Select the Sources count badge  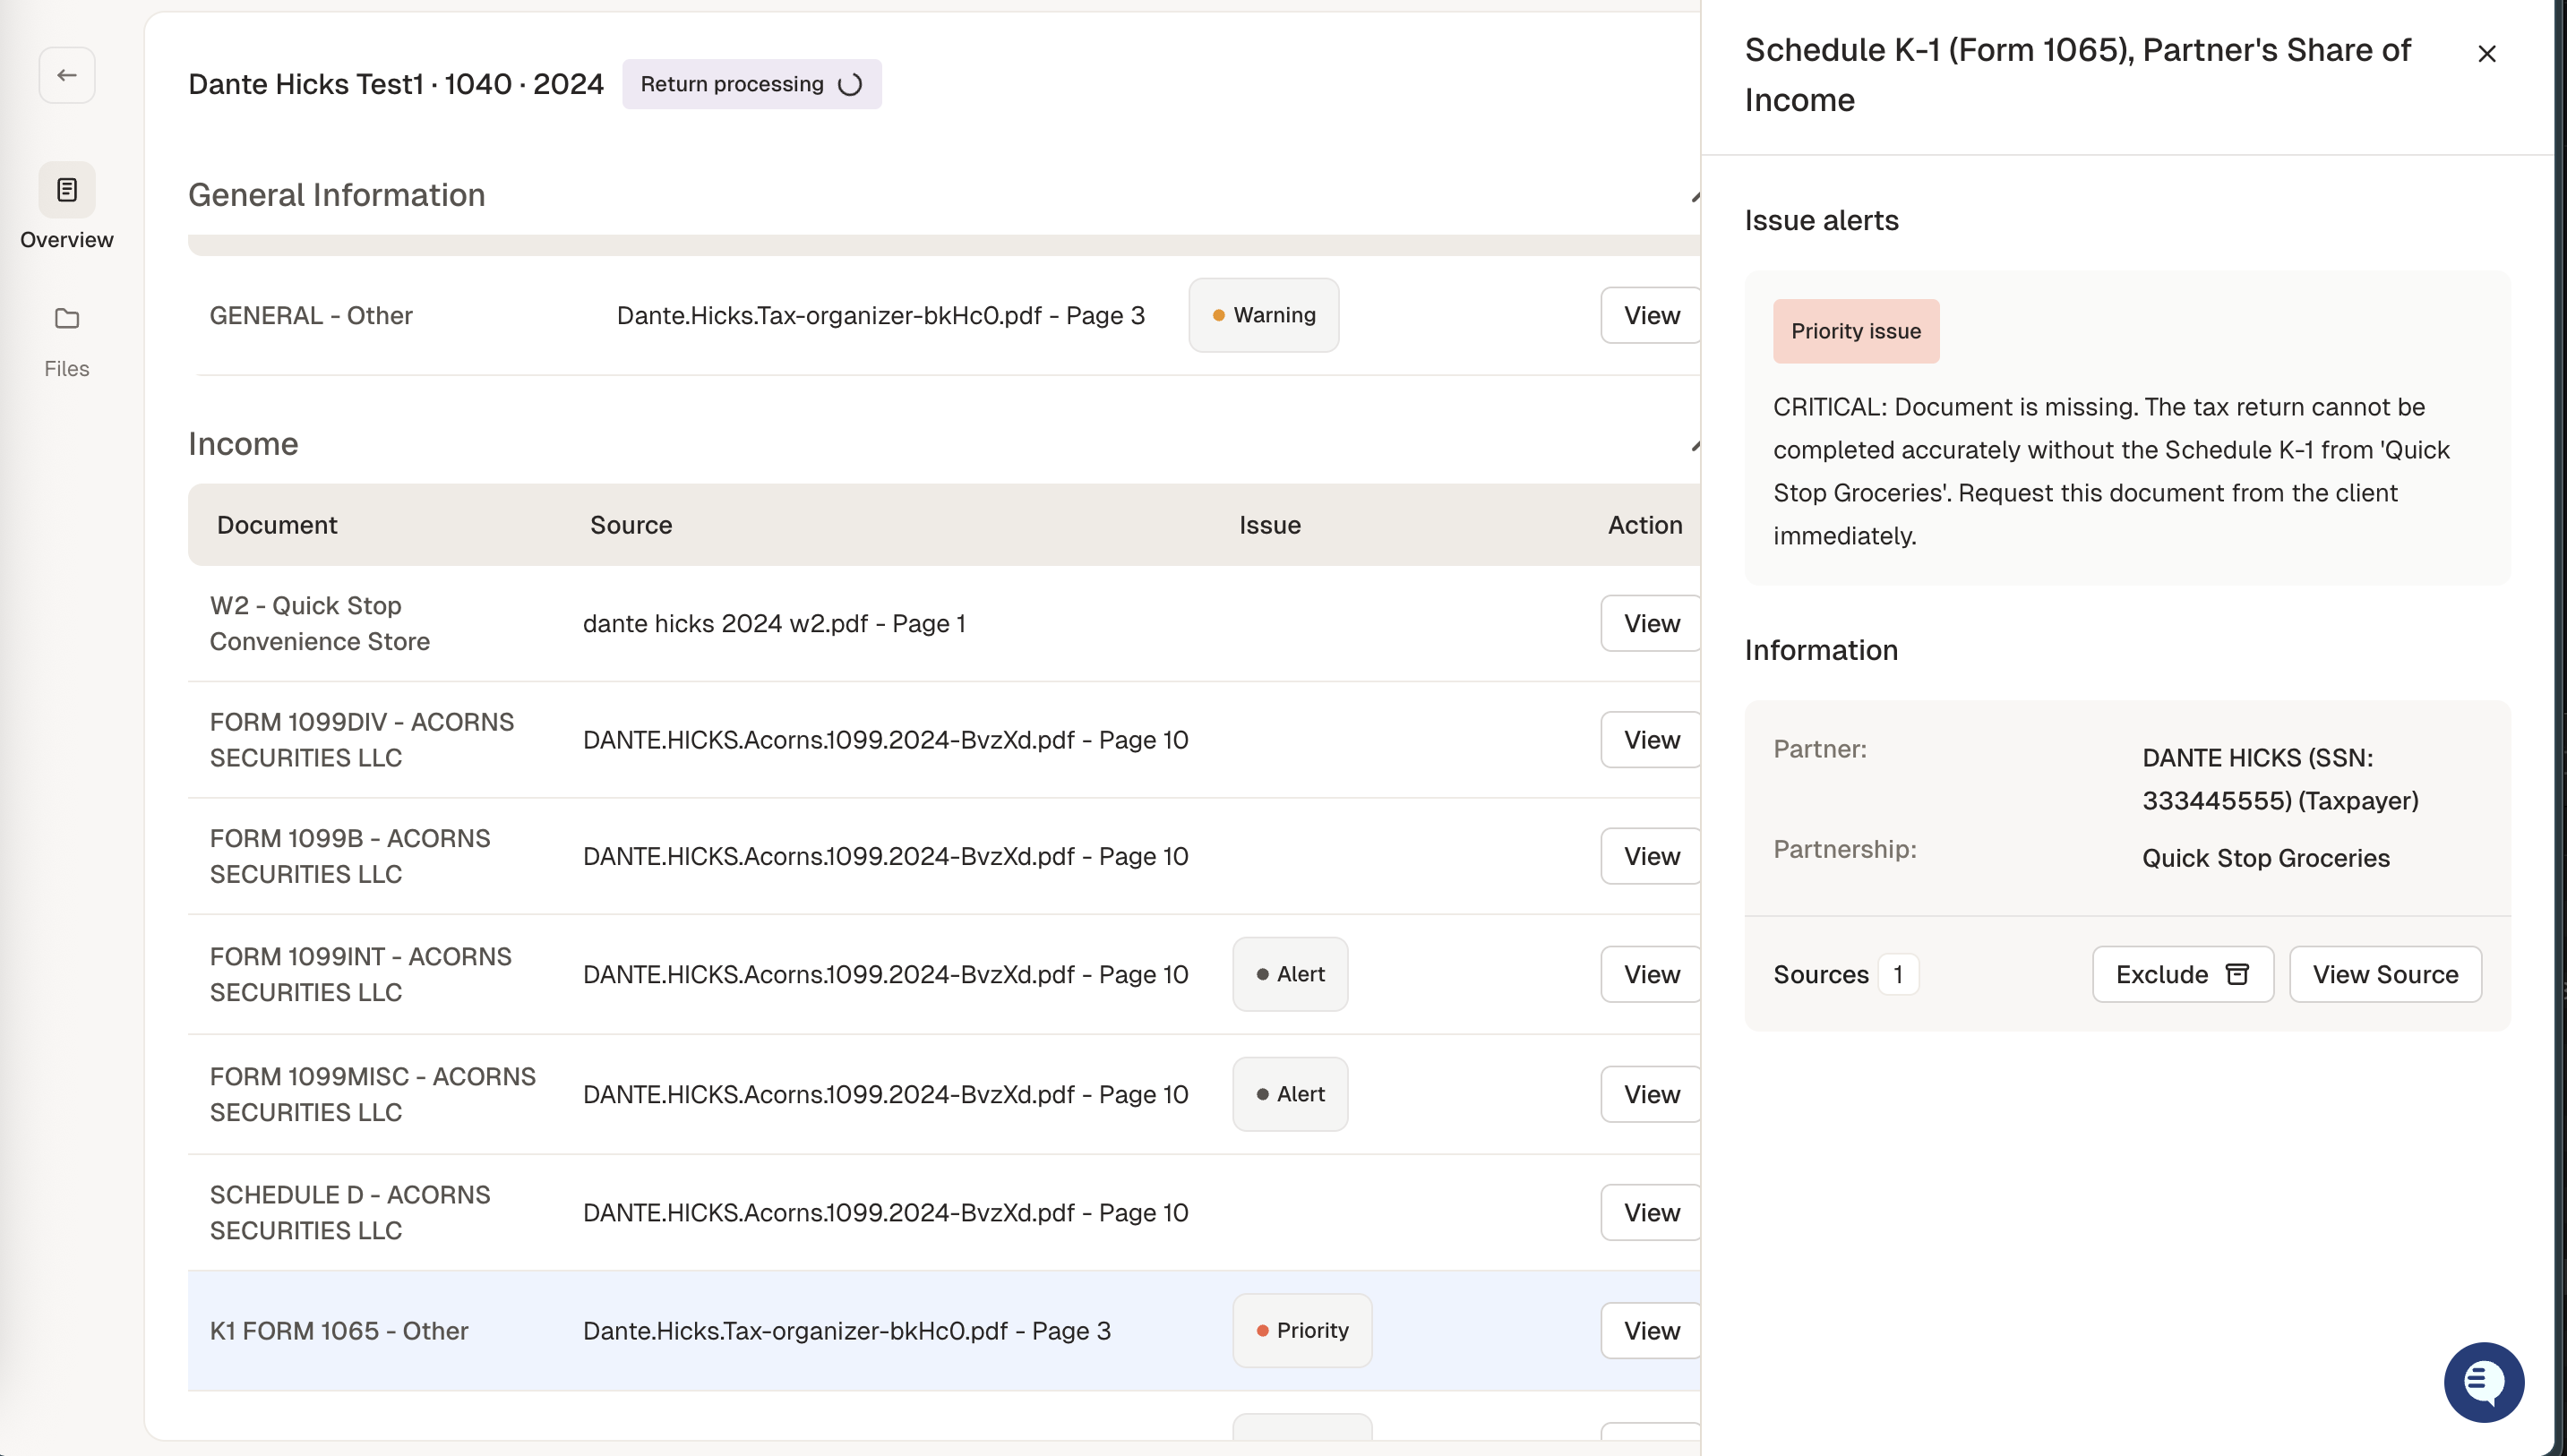1898,974
